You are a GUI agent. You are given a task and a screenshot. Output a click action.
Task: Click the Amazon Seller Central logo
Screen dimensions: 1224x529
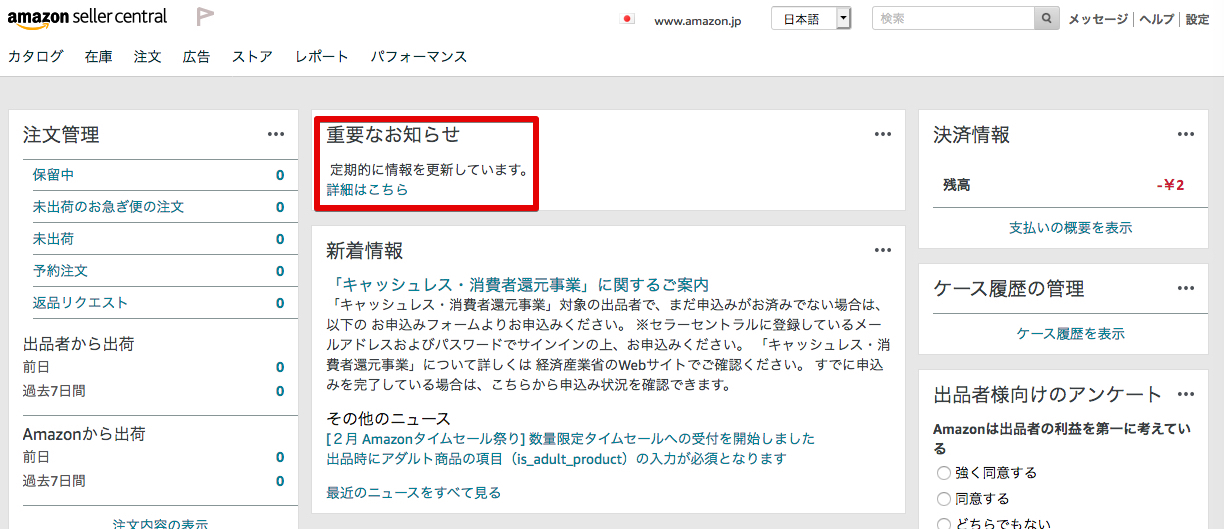pos(88,18)
